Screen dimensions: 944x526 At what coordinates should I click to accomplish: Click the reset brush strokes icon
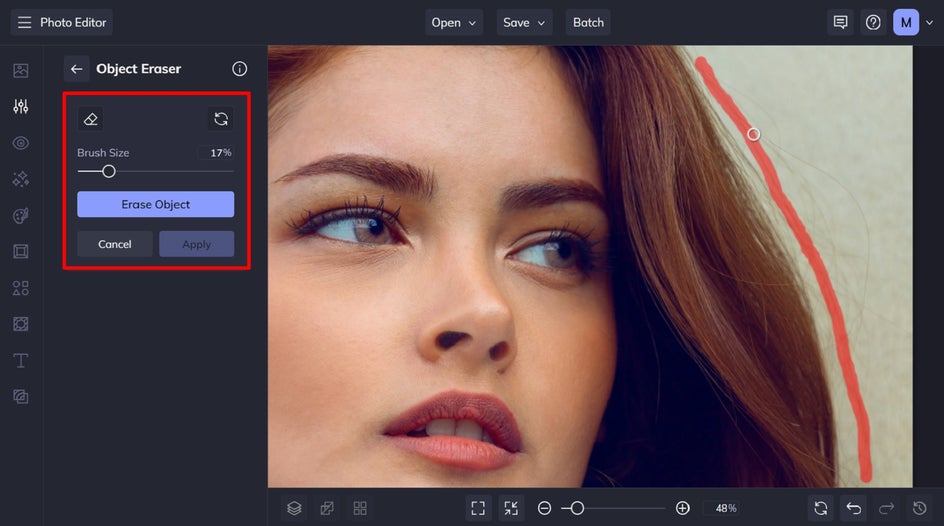(221, 119)
